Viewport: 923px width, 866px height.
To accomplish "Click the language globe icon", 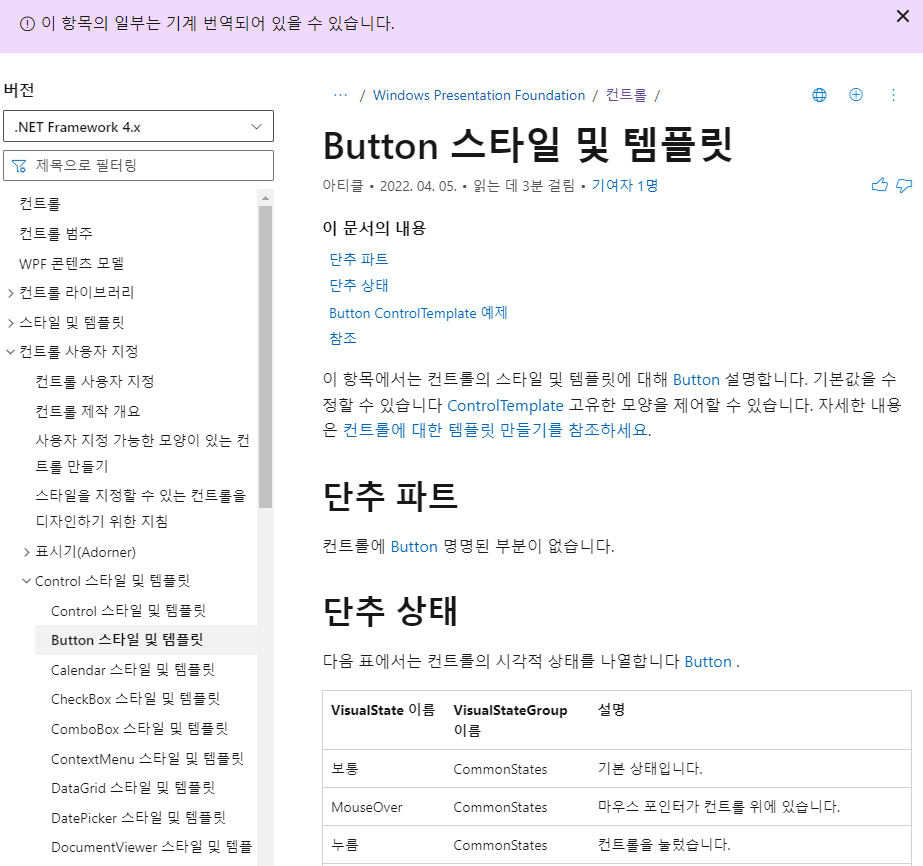I will 819,95.
